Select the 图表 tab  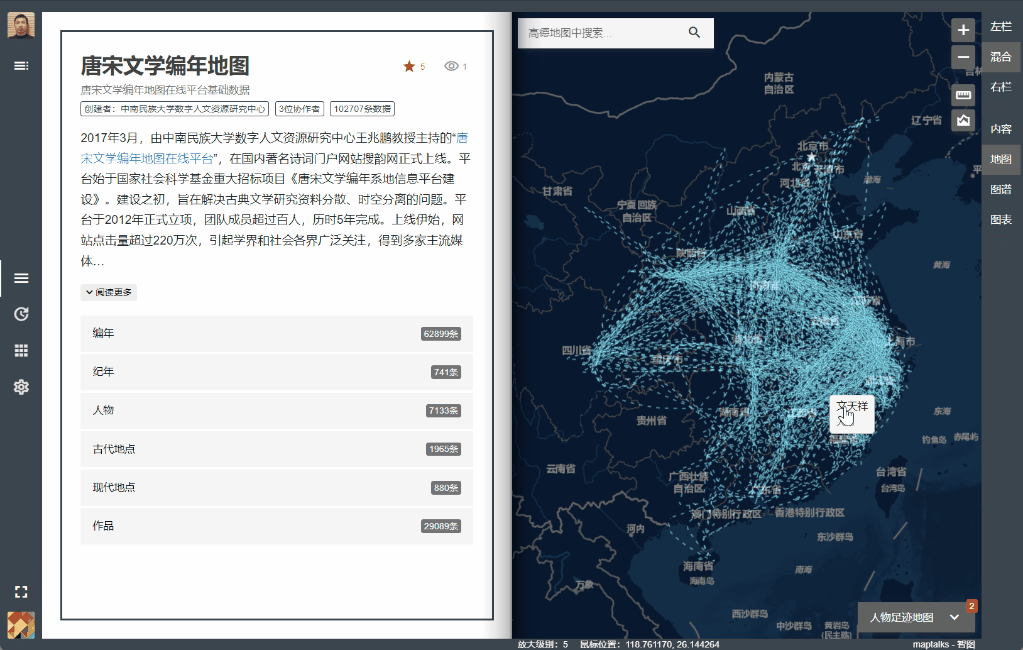coord(1001,219)
